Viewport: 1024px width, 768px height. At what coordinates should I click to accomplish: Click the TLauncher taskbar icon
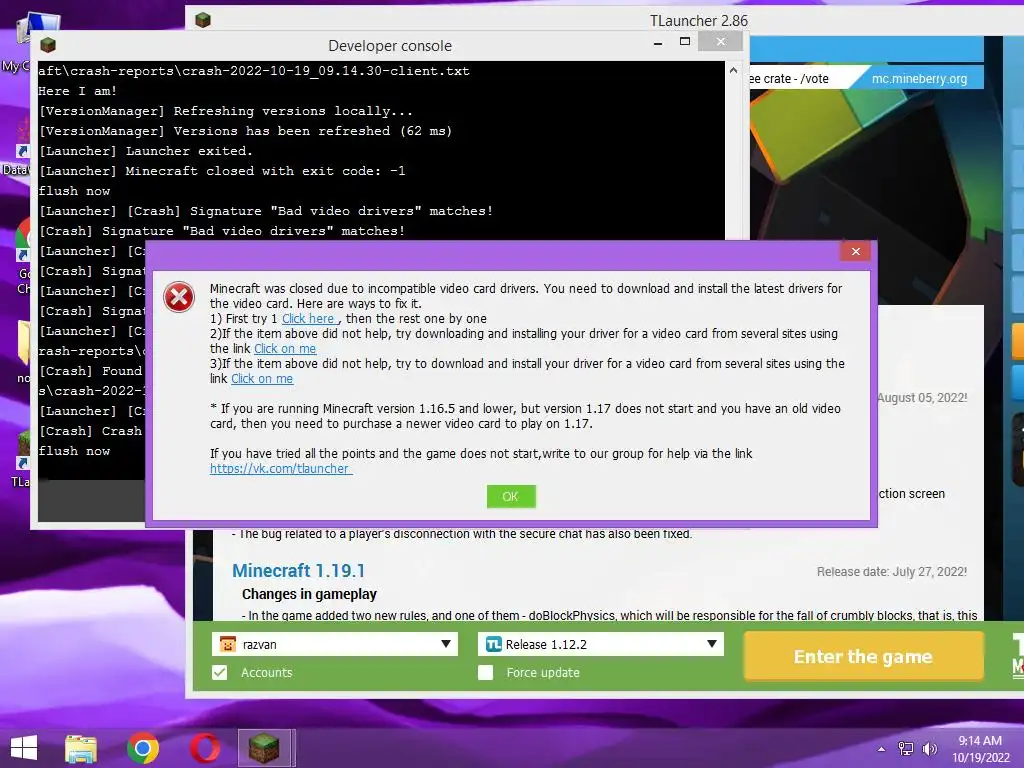264,748
